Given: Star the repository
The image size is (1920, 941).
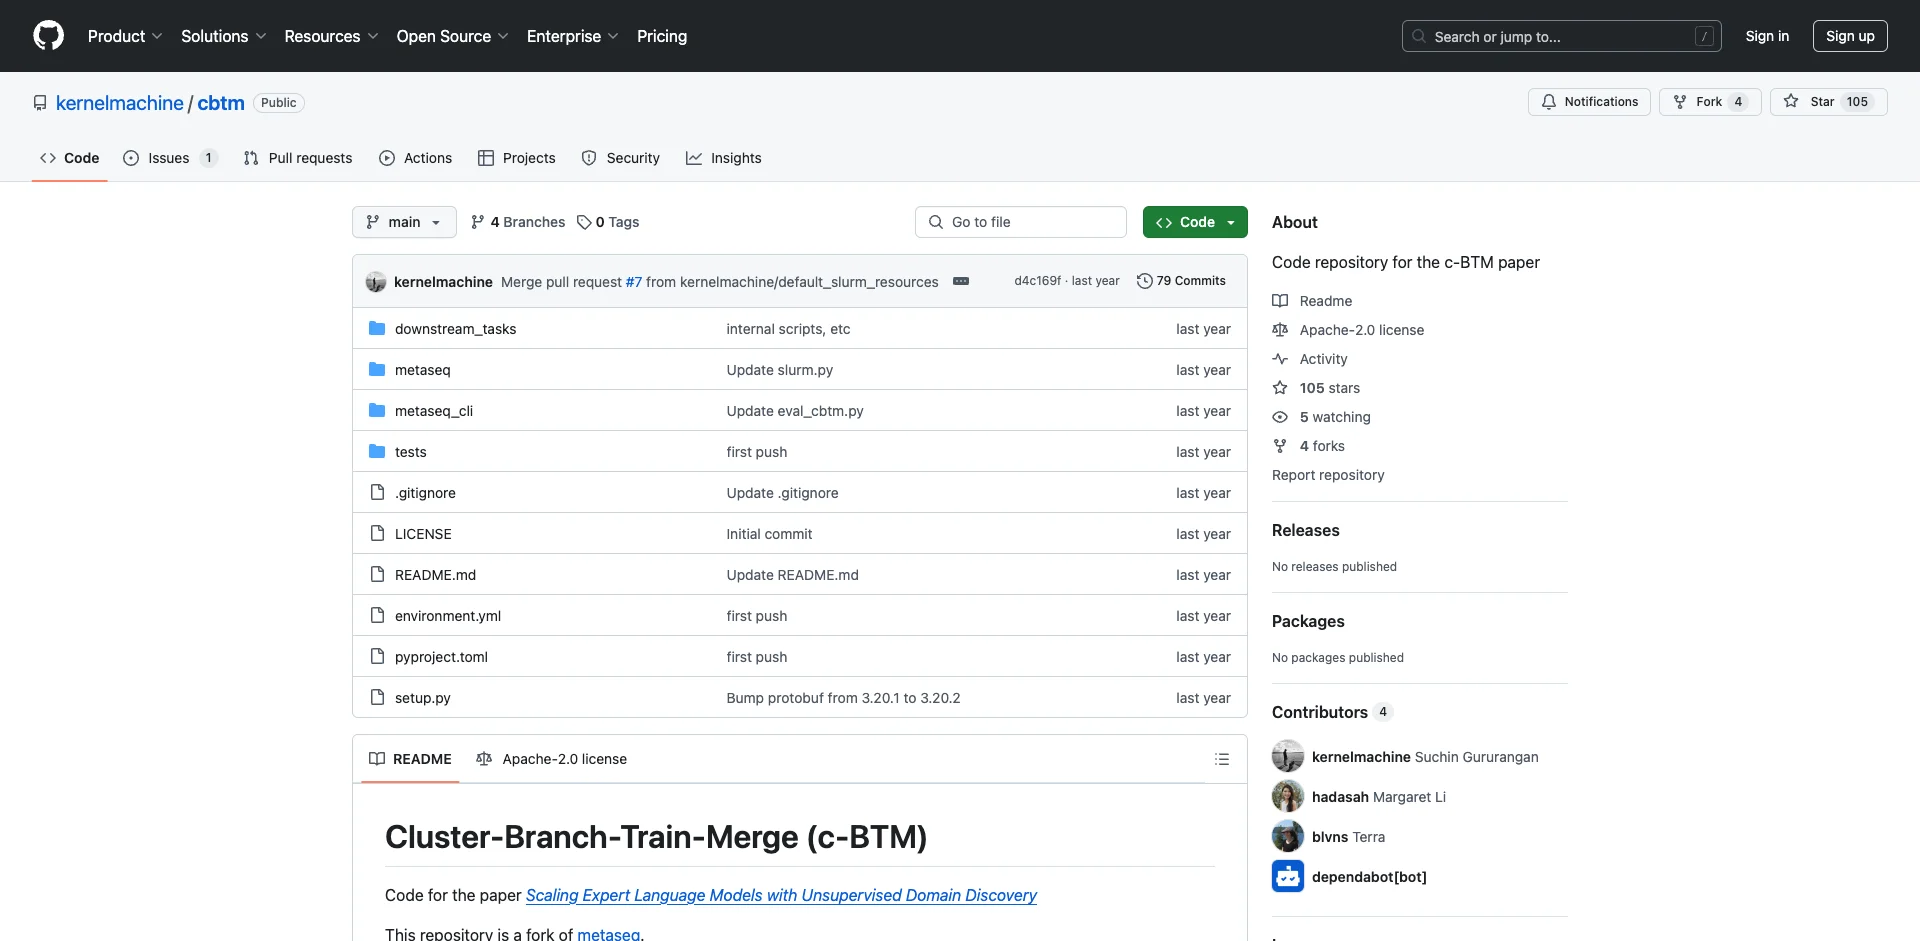Looking at the screenshot, I should pos(1828,102).
